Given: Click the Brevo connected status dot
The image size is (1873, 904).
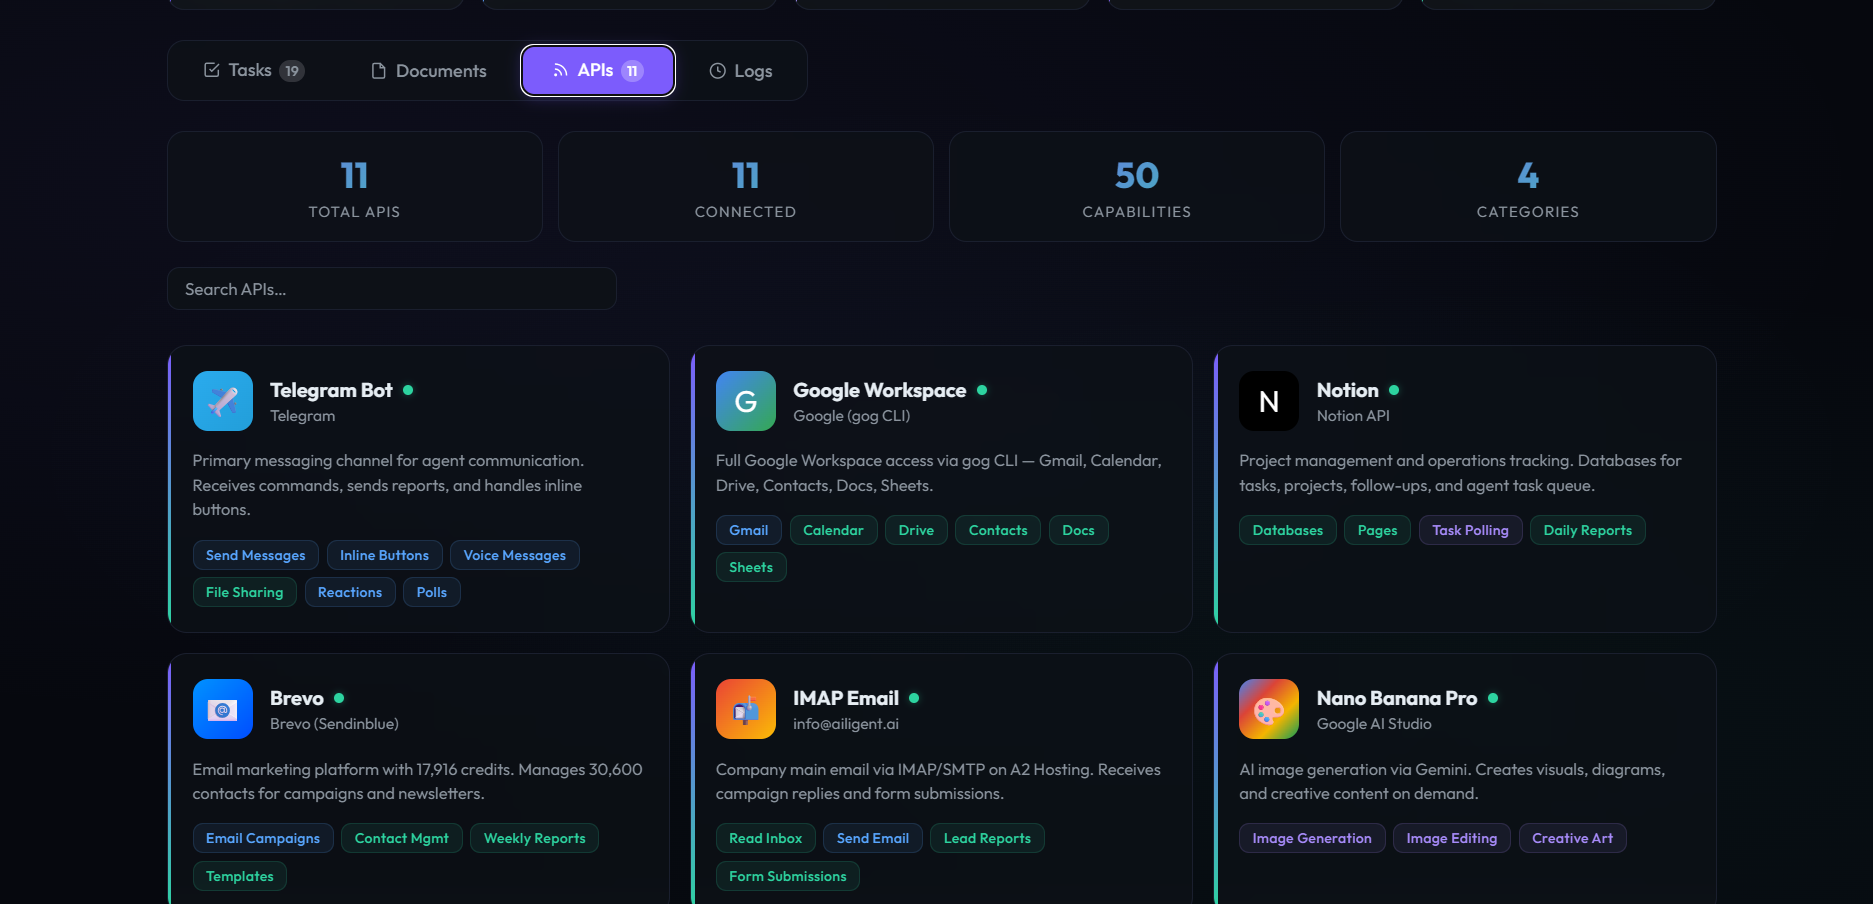Looking at the screenshot, I should [339, 698].
